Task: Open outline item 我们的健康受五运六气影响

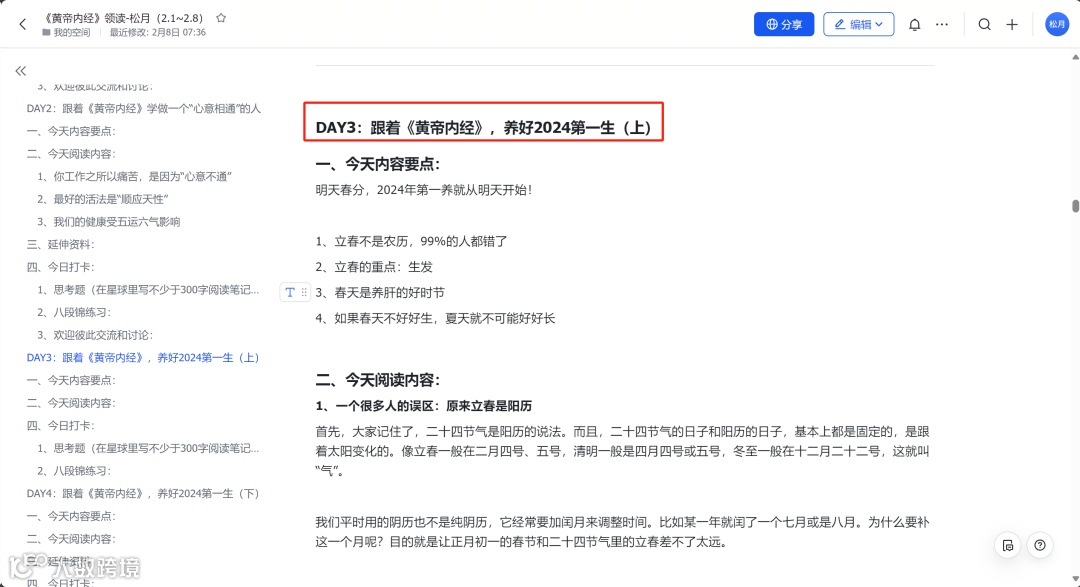Action: [x=109, y=222]
